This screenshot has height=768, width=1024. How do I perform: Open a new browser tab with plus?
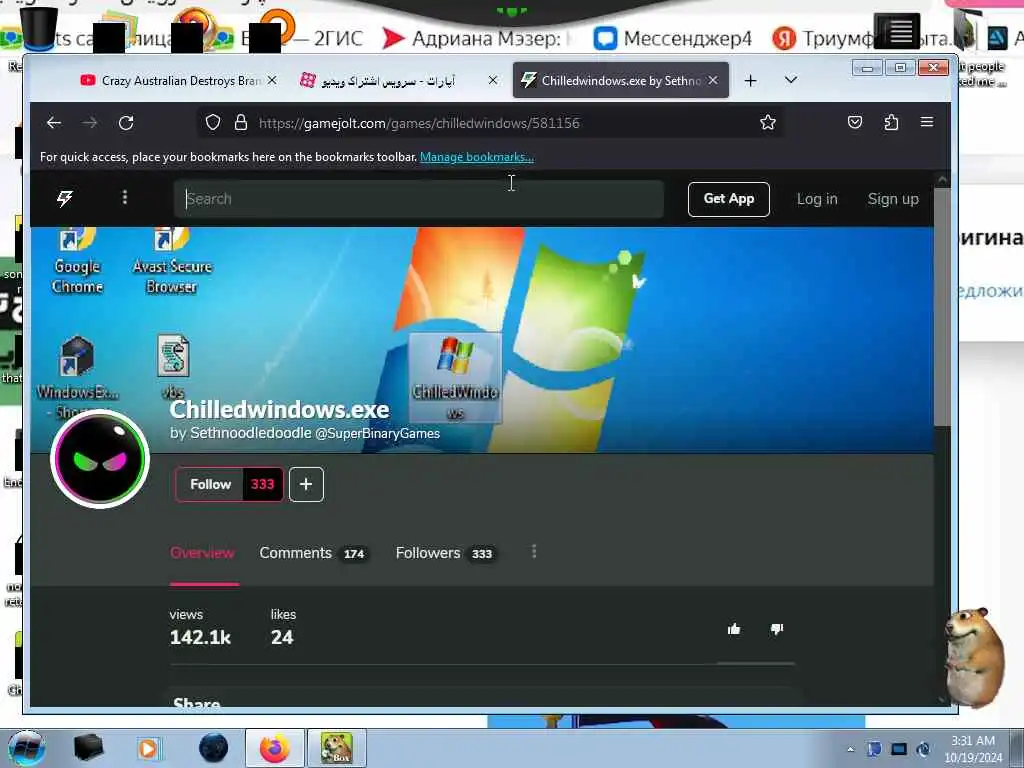tap(750, 80)
